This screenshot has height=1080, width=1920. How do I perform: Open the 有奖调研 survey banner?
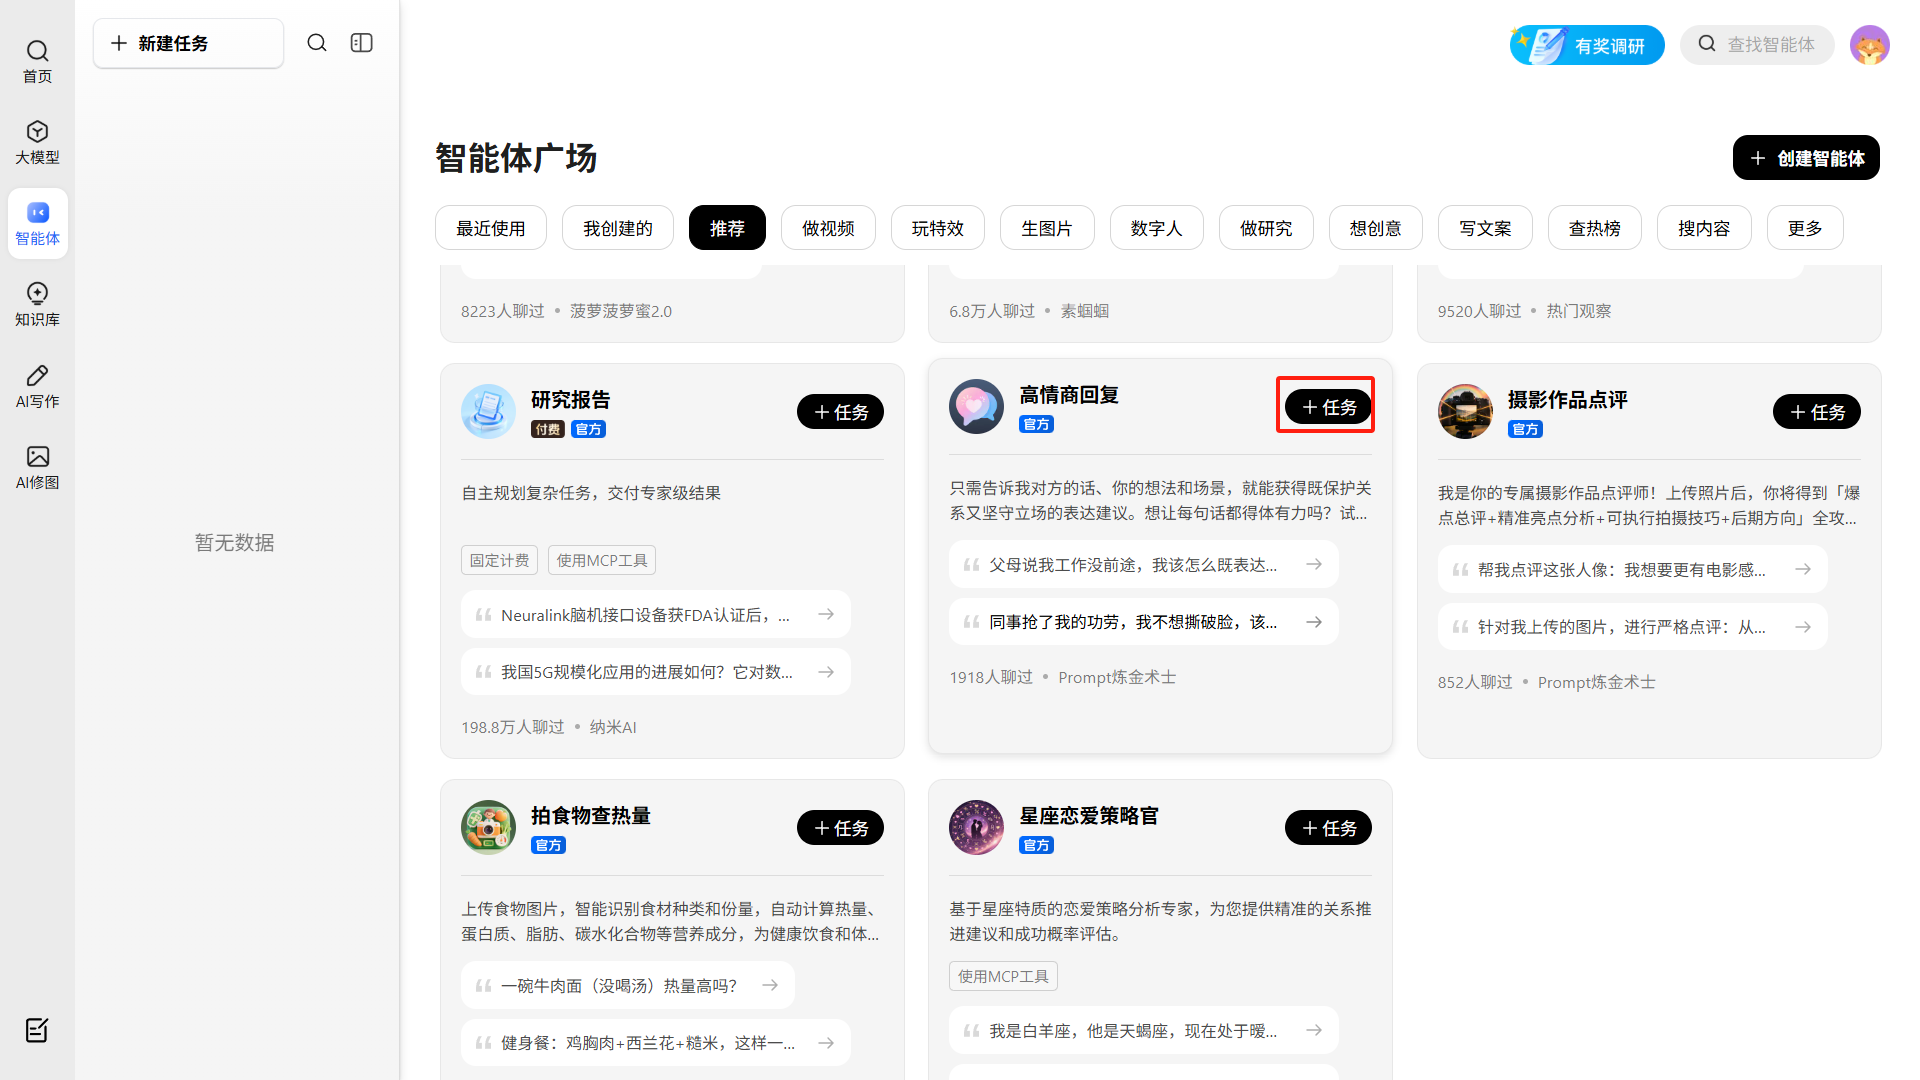pos(1587,45)
